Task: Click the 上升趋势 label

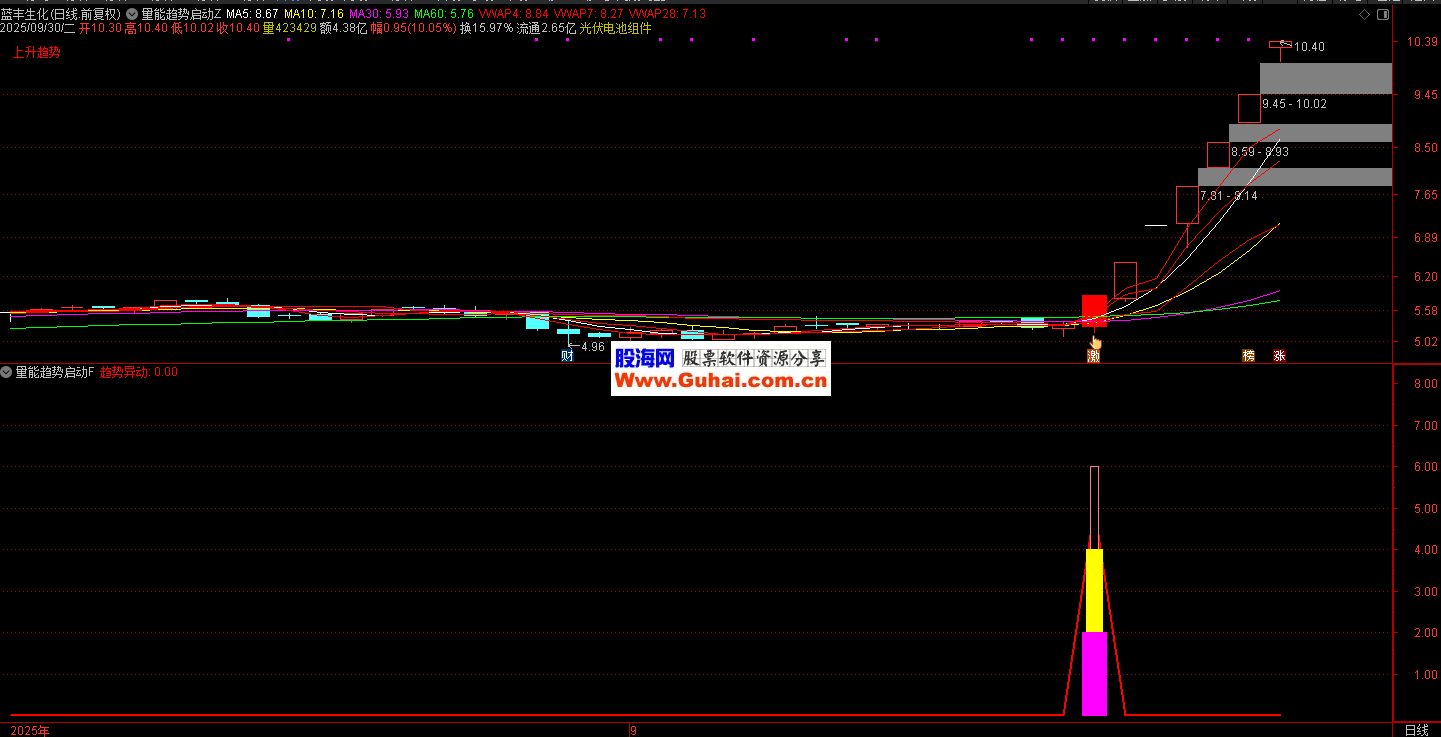Action: click(36, 52)
